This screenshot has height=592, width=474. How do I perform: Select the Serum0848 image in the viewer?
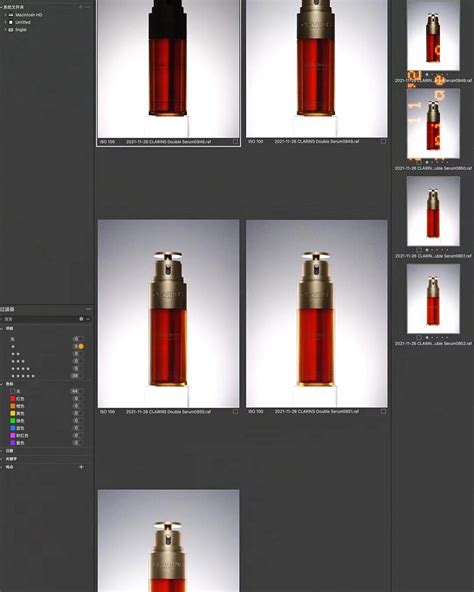coord(168,69)
